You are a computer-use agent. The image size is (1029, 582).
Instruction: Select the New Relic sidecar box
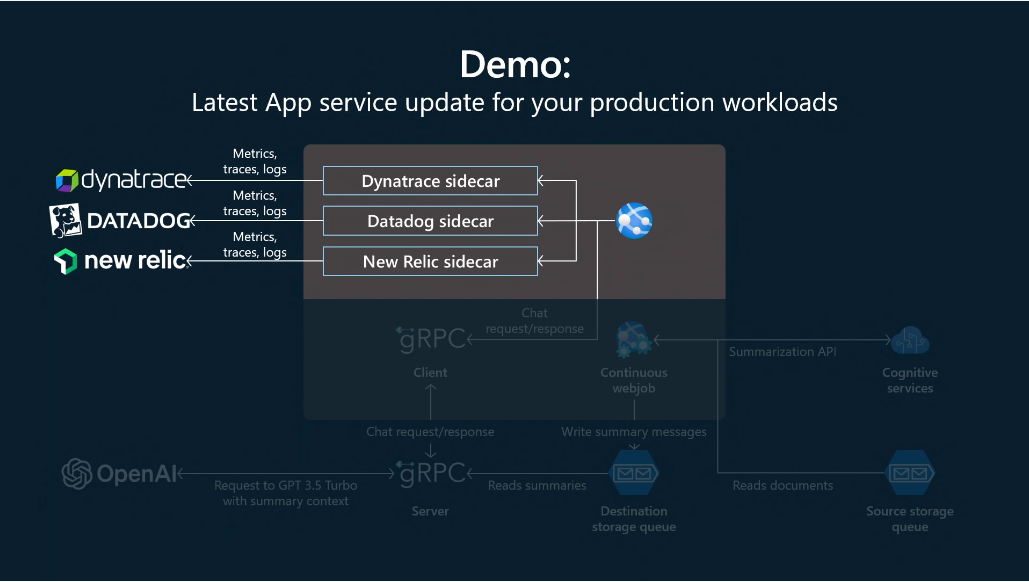point(430,261)
